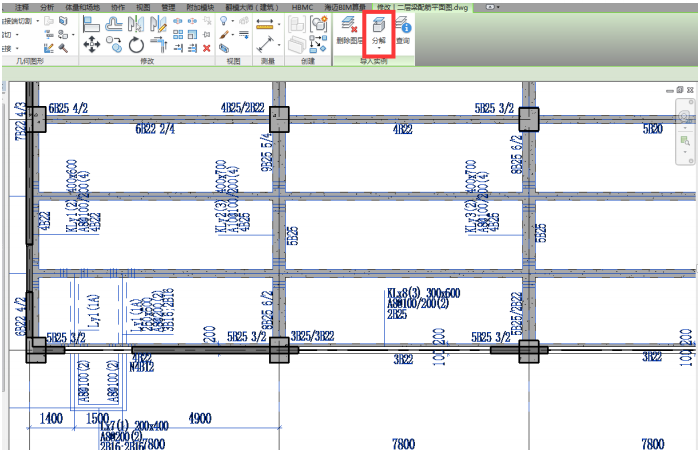Image resolution: width=699 pixels, height=453 pixels.
Task: Select the Aligned Dimension tool
Action: [265, 45]
